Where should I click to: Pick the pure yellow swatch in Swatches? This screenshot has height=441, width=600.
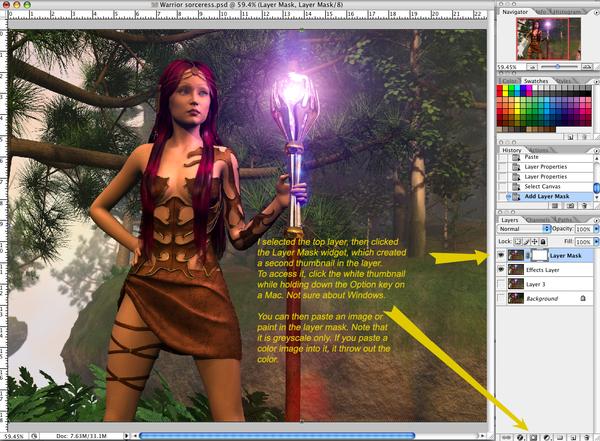pyautogui.click(x=505, y=88)
